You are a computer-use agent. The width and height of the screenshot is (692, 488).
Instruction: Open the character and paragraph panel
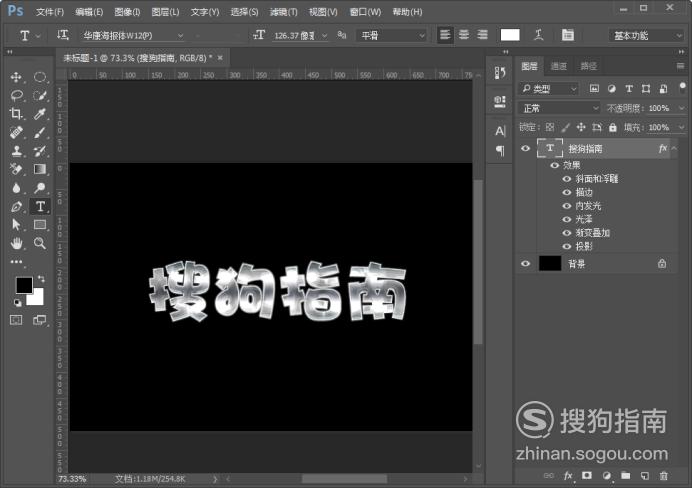[x=568, y=35]
